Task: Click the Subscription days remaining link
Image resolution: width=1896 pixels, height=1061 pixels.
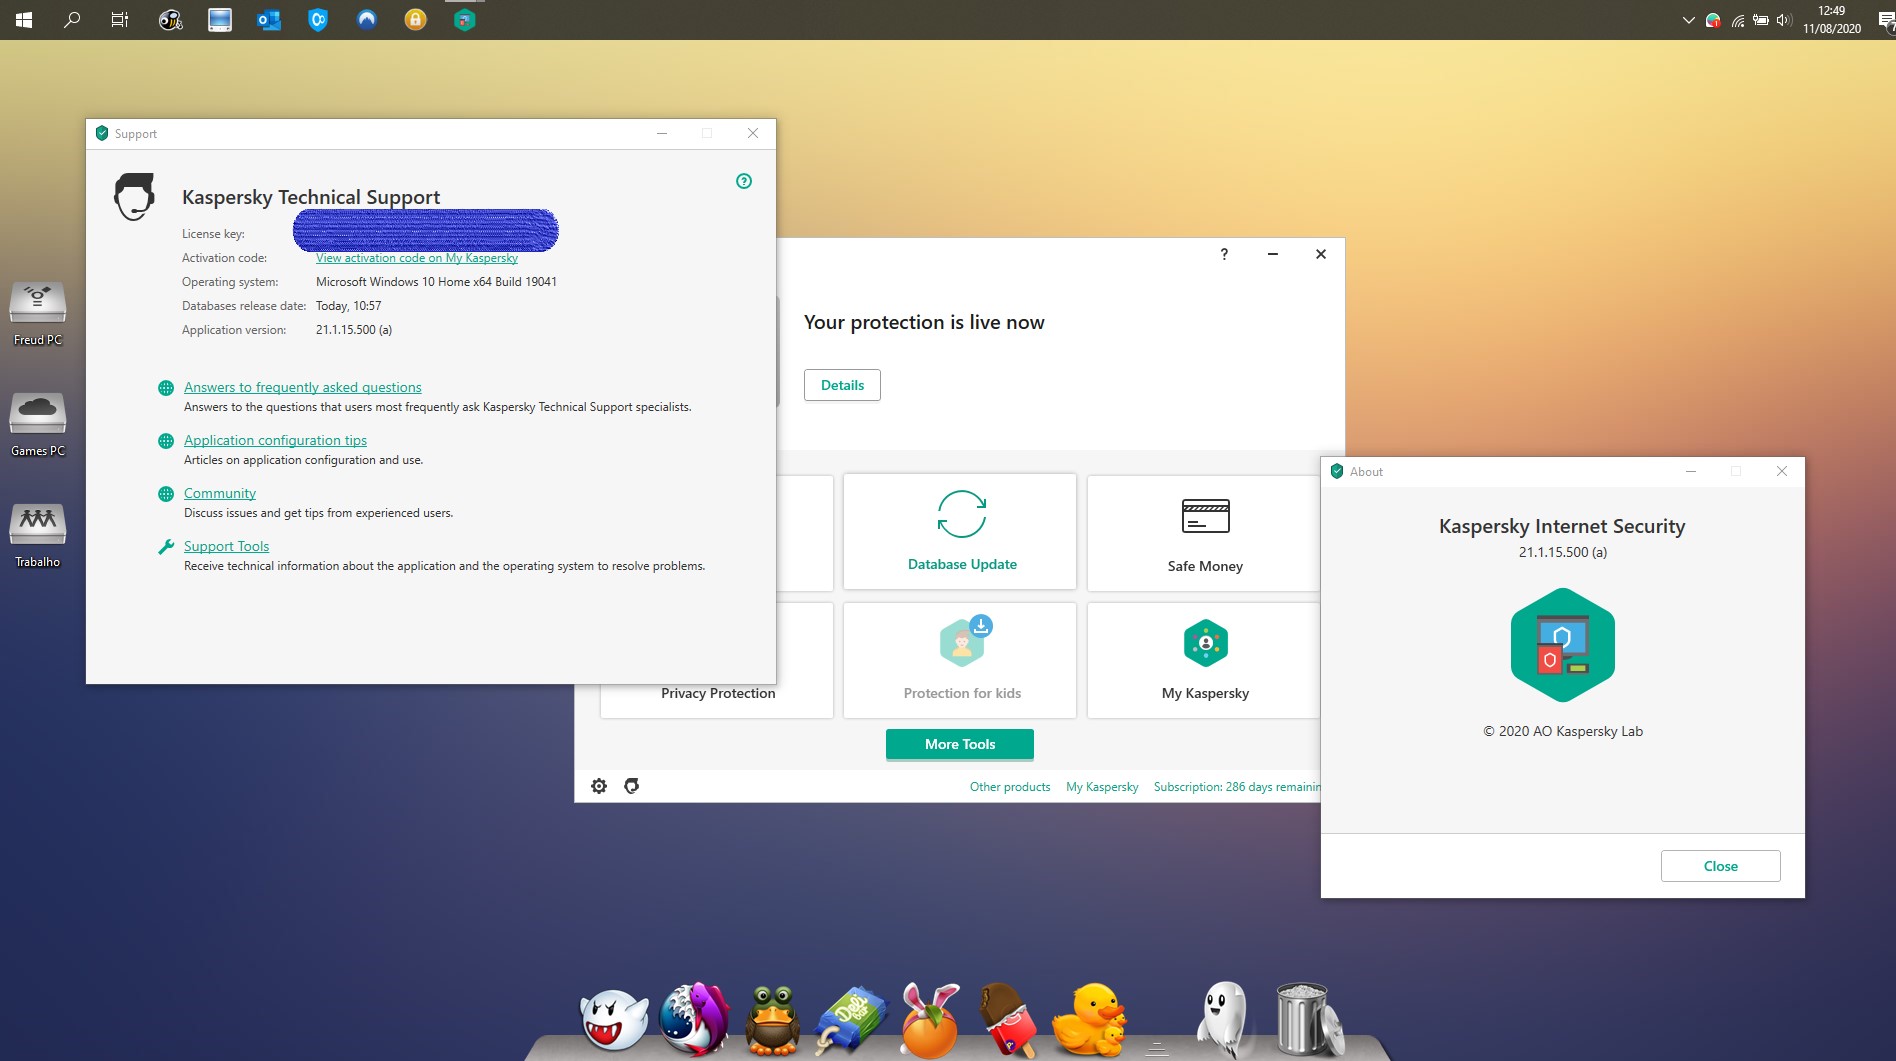Action: point(1237,787)
